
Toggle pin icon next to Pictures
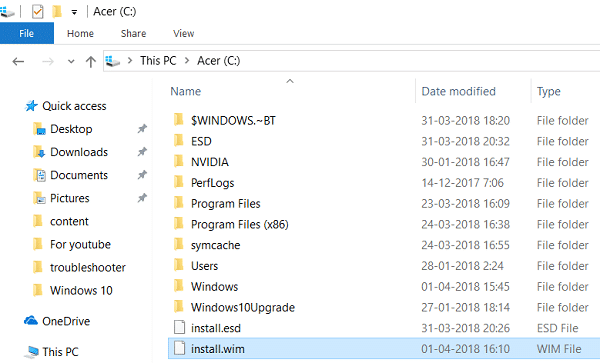(x=142, y=198)
